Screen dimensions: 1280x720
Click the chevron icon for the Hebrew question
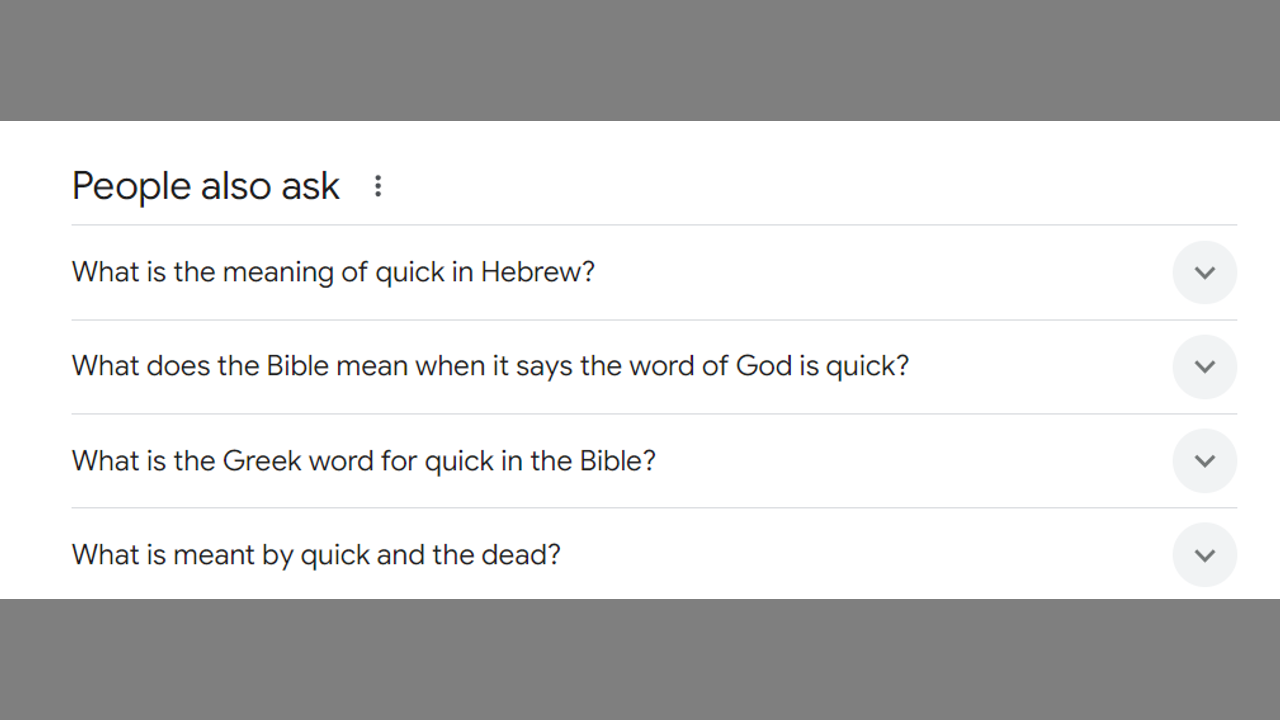pos(1204,273)
